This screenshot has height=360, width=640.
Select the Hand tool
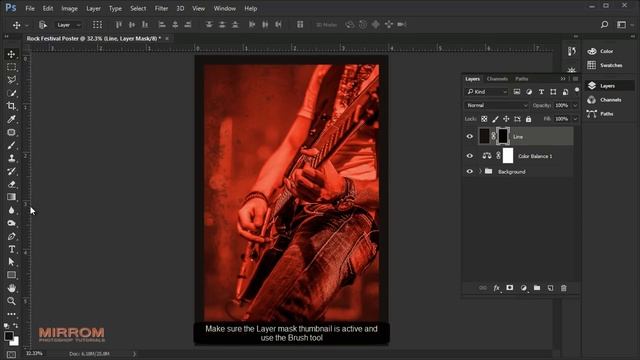(x=11, y=288)
